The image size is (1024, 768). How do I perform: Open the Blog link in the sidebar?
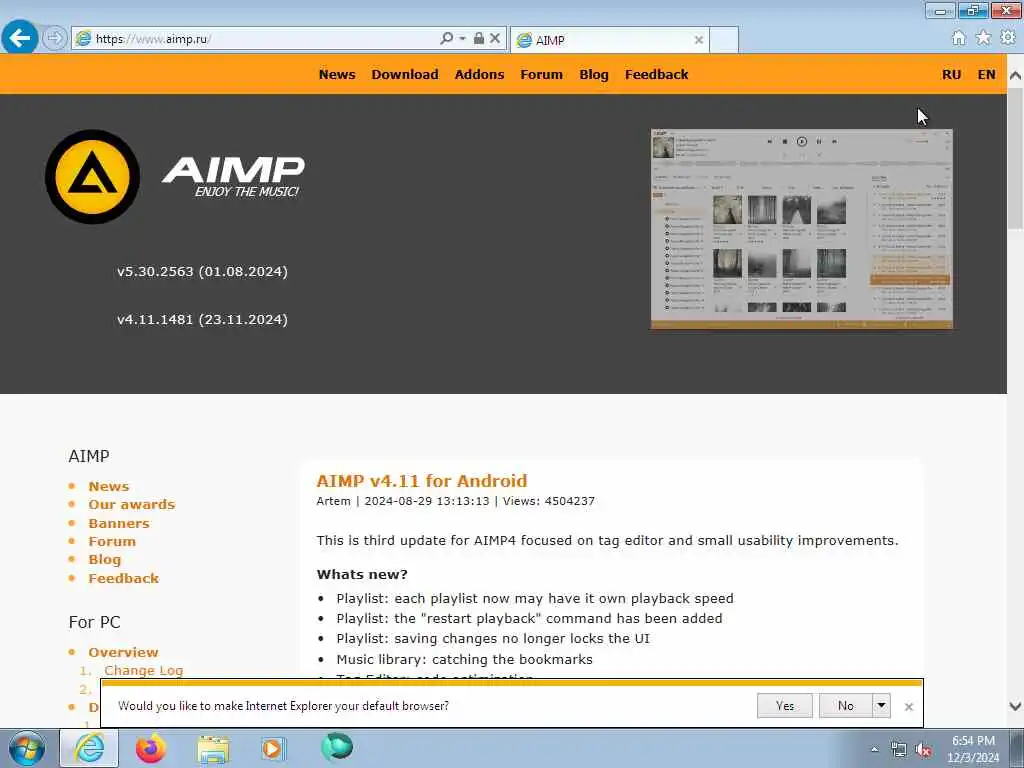point(104,560)
